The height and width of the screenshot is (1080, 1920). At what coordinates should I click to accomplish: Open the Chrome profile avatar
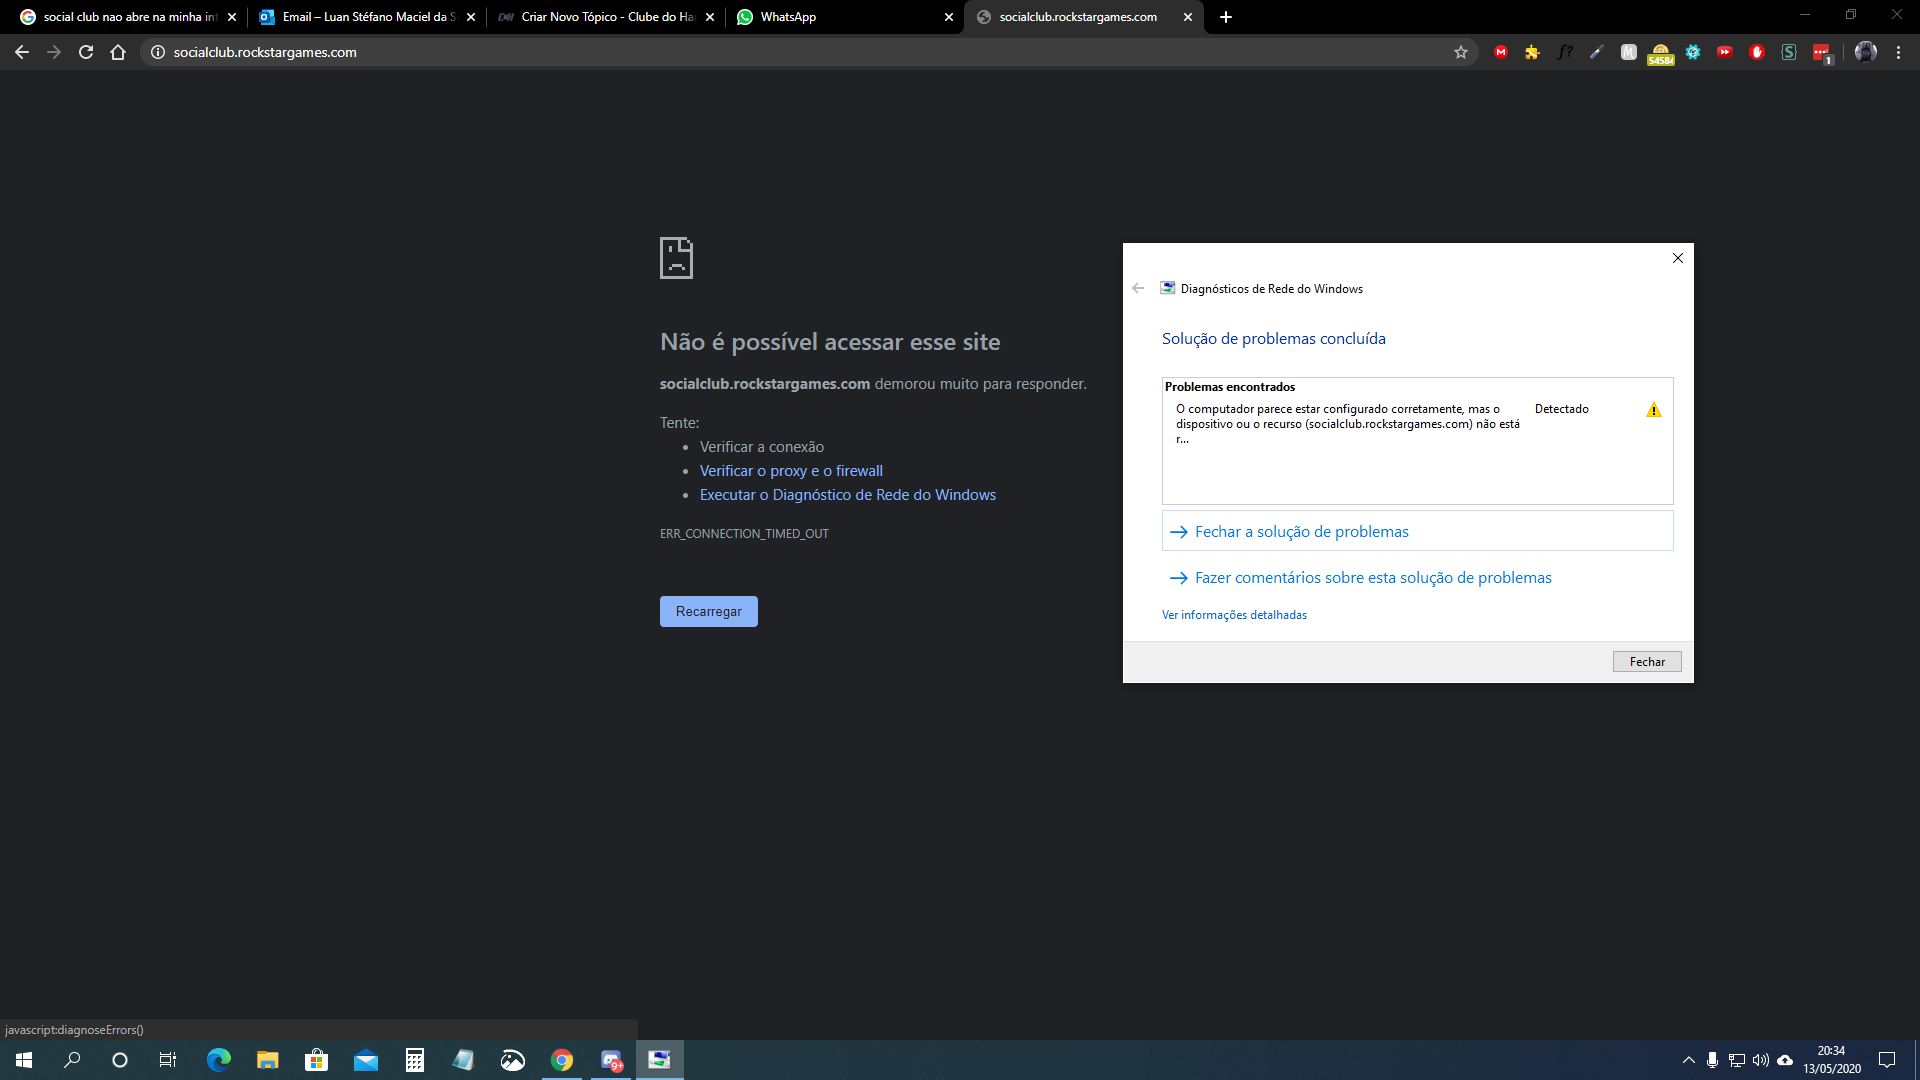click(1866, 52)
